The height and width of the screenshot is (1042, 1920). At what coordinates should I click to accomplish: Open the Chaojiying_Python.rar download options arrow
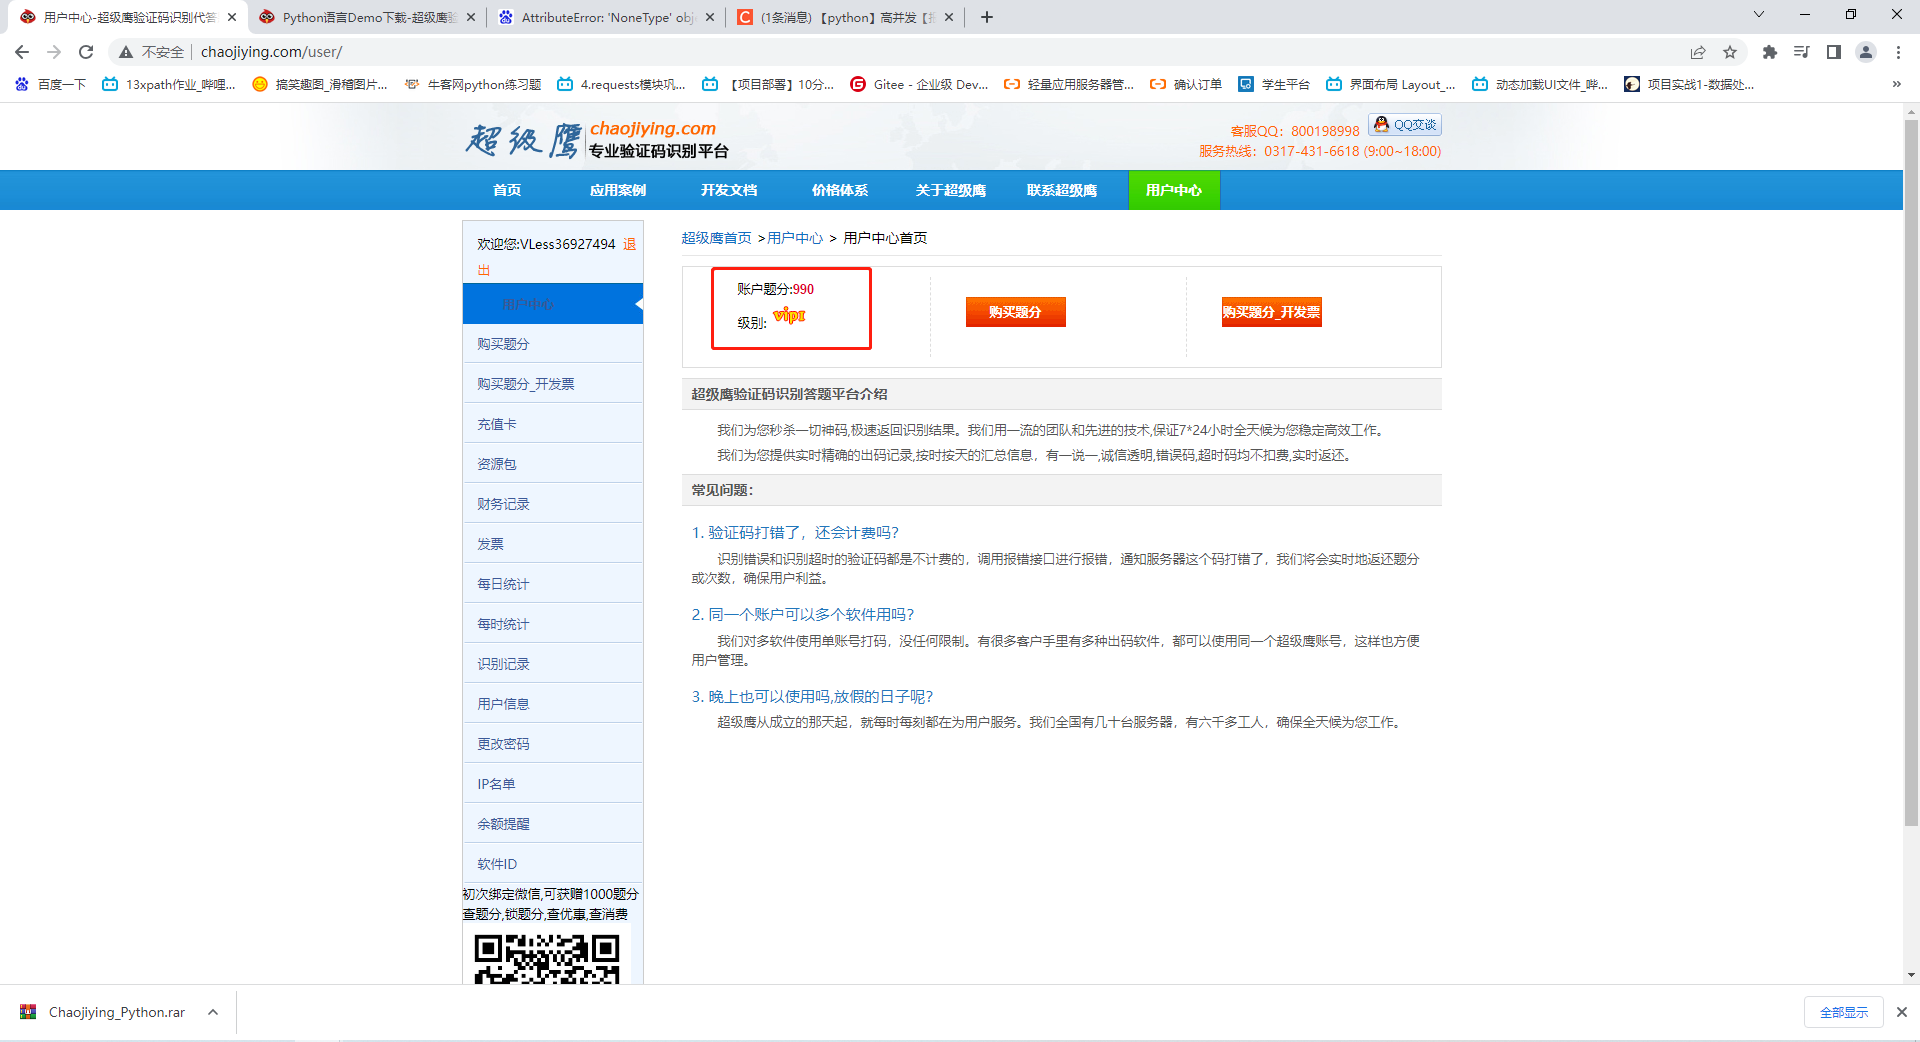pyautogui.click(x=213, y=1012)
